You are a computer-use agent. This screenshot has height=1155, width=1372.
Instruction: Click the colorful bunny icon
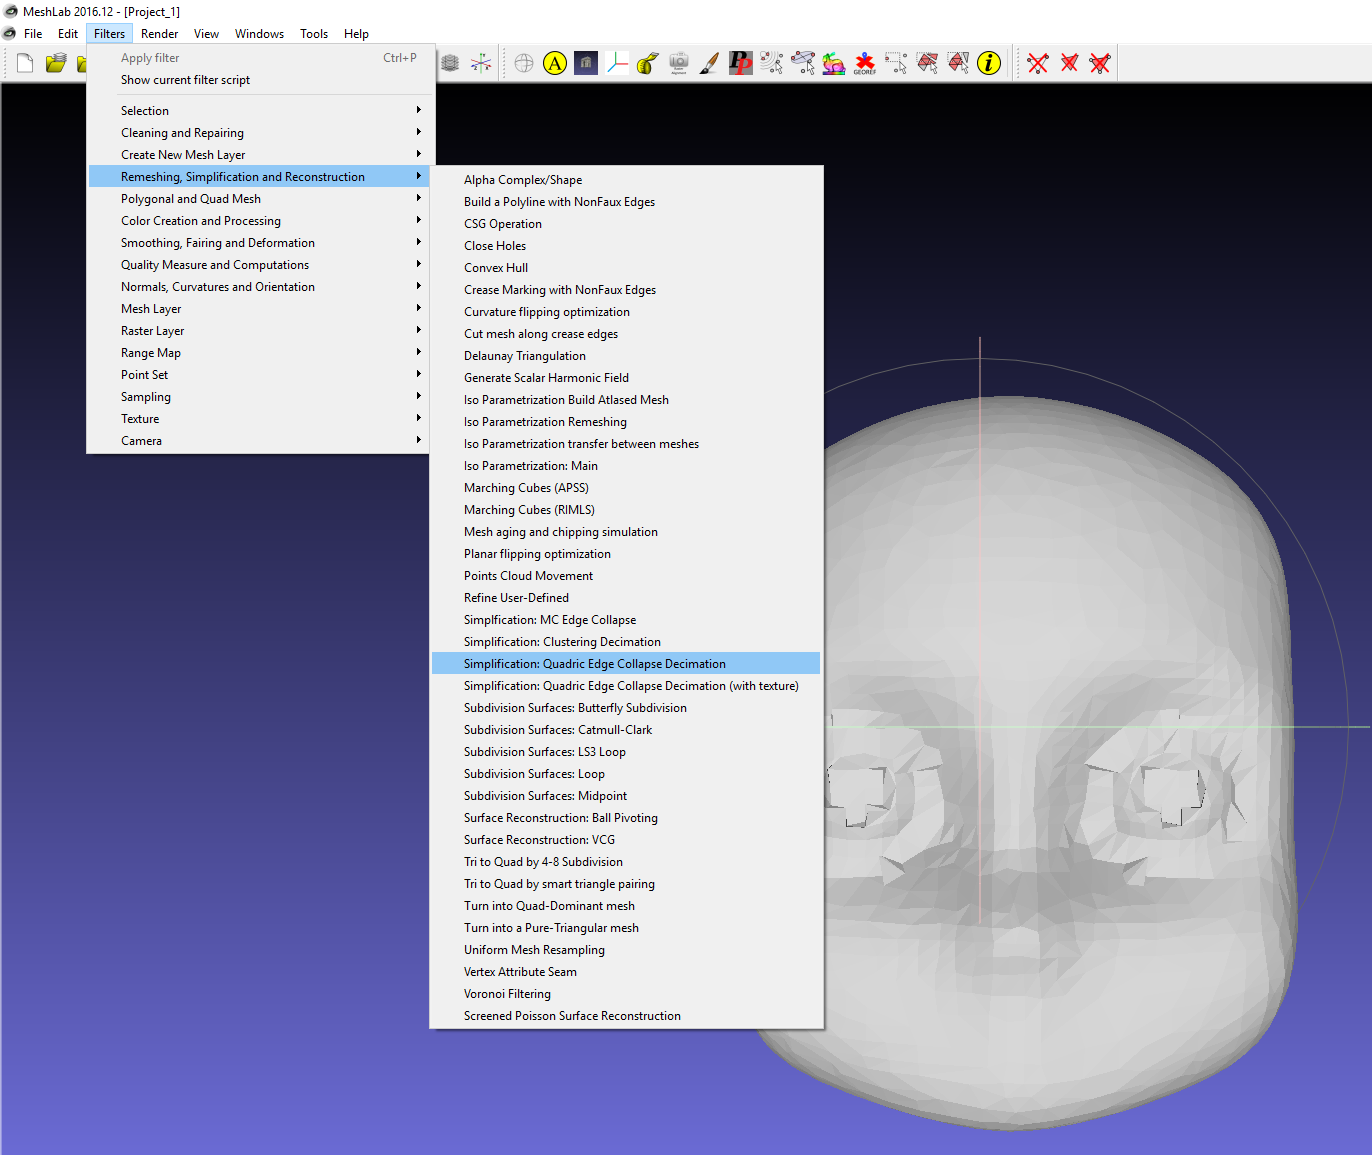(x=834, y=64)
